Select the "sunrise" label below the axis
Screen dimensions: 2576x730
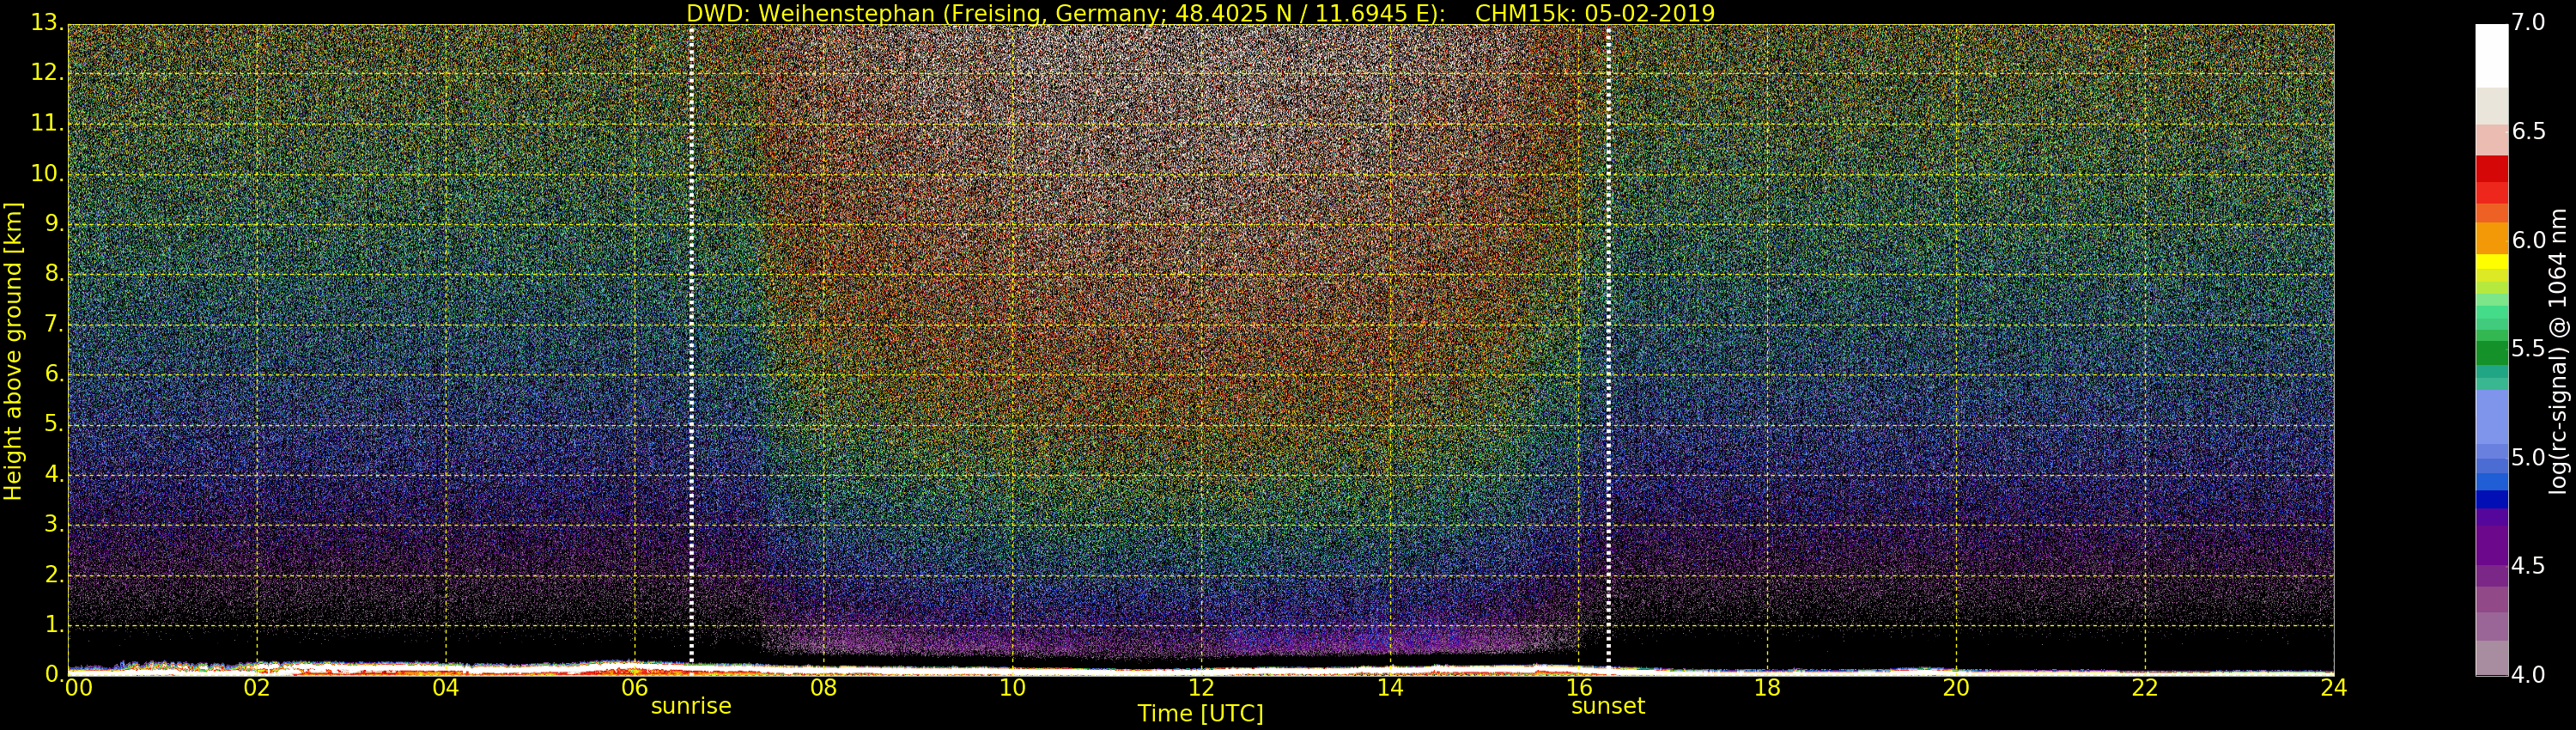[691, 706]
